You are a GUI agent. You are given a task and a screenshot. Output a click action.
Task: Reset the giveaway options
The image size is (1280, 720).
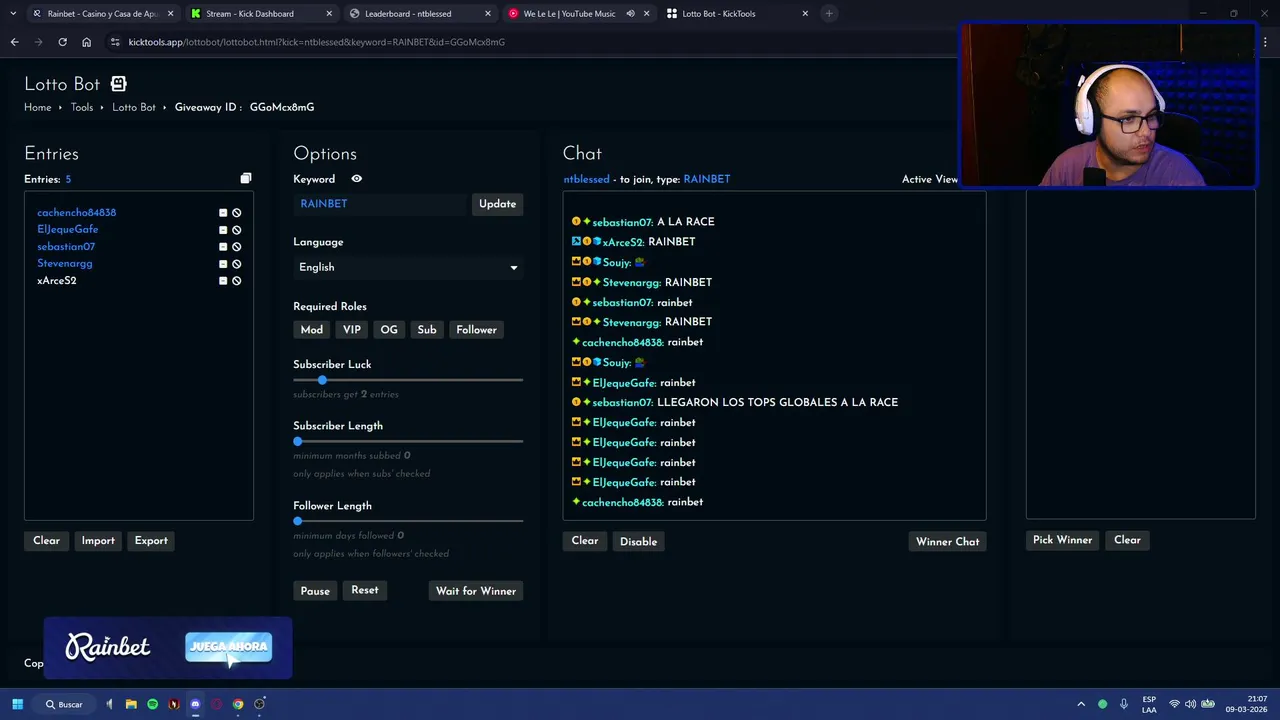point(365,590)
